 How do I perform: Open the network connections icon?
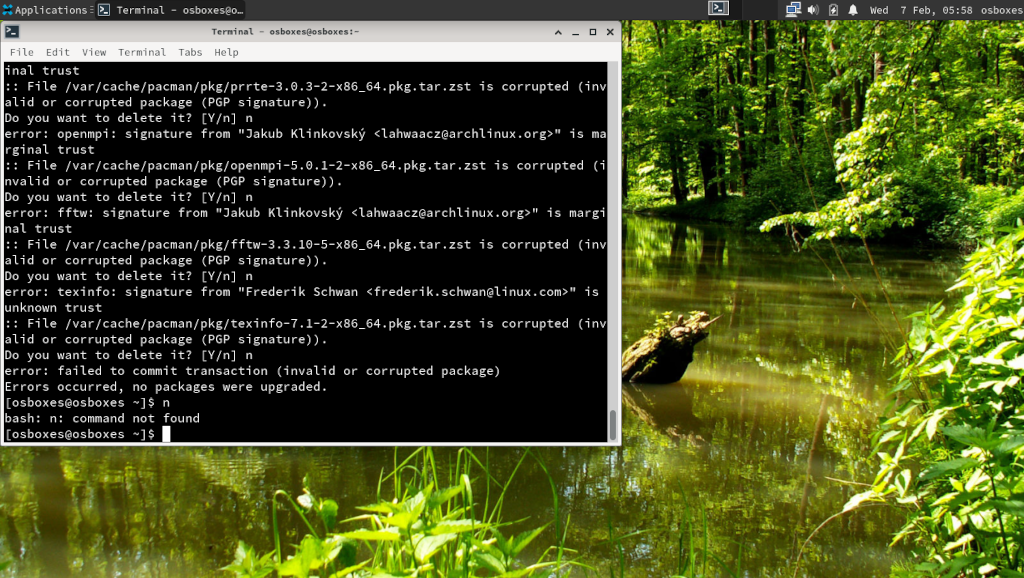pyautogui.click(x=793, y=10)
